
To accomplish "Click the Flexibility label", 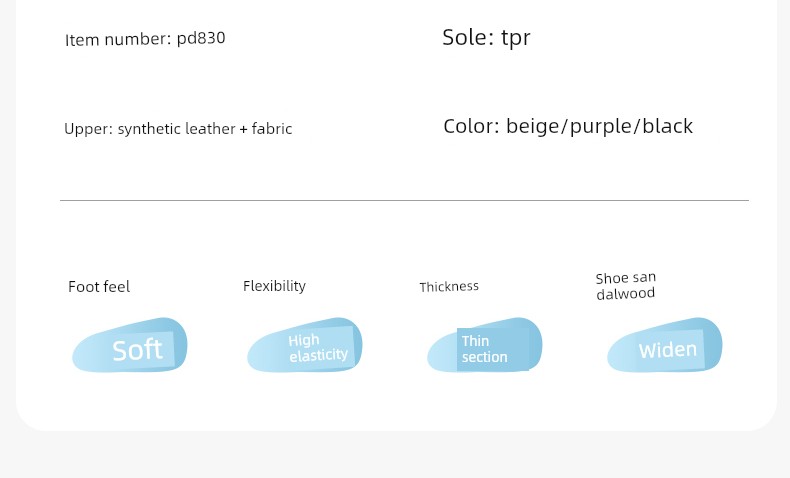I will click(274, 286).
